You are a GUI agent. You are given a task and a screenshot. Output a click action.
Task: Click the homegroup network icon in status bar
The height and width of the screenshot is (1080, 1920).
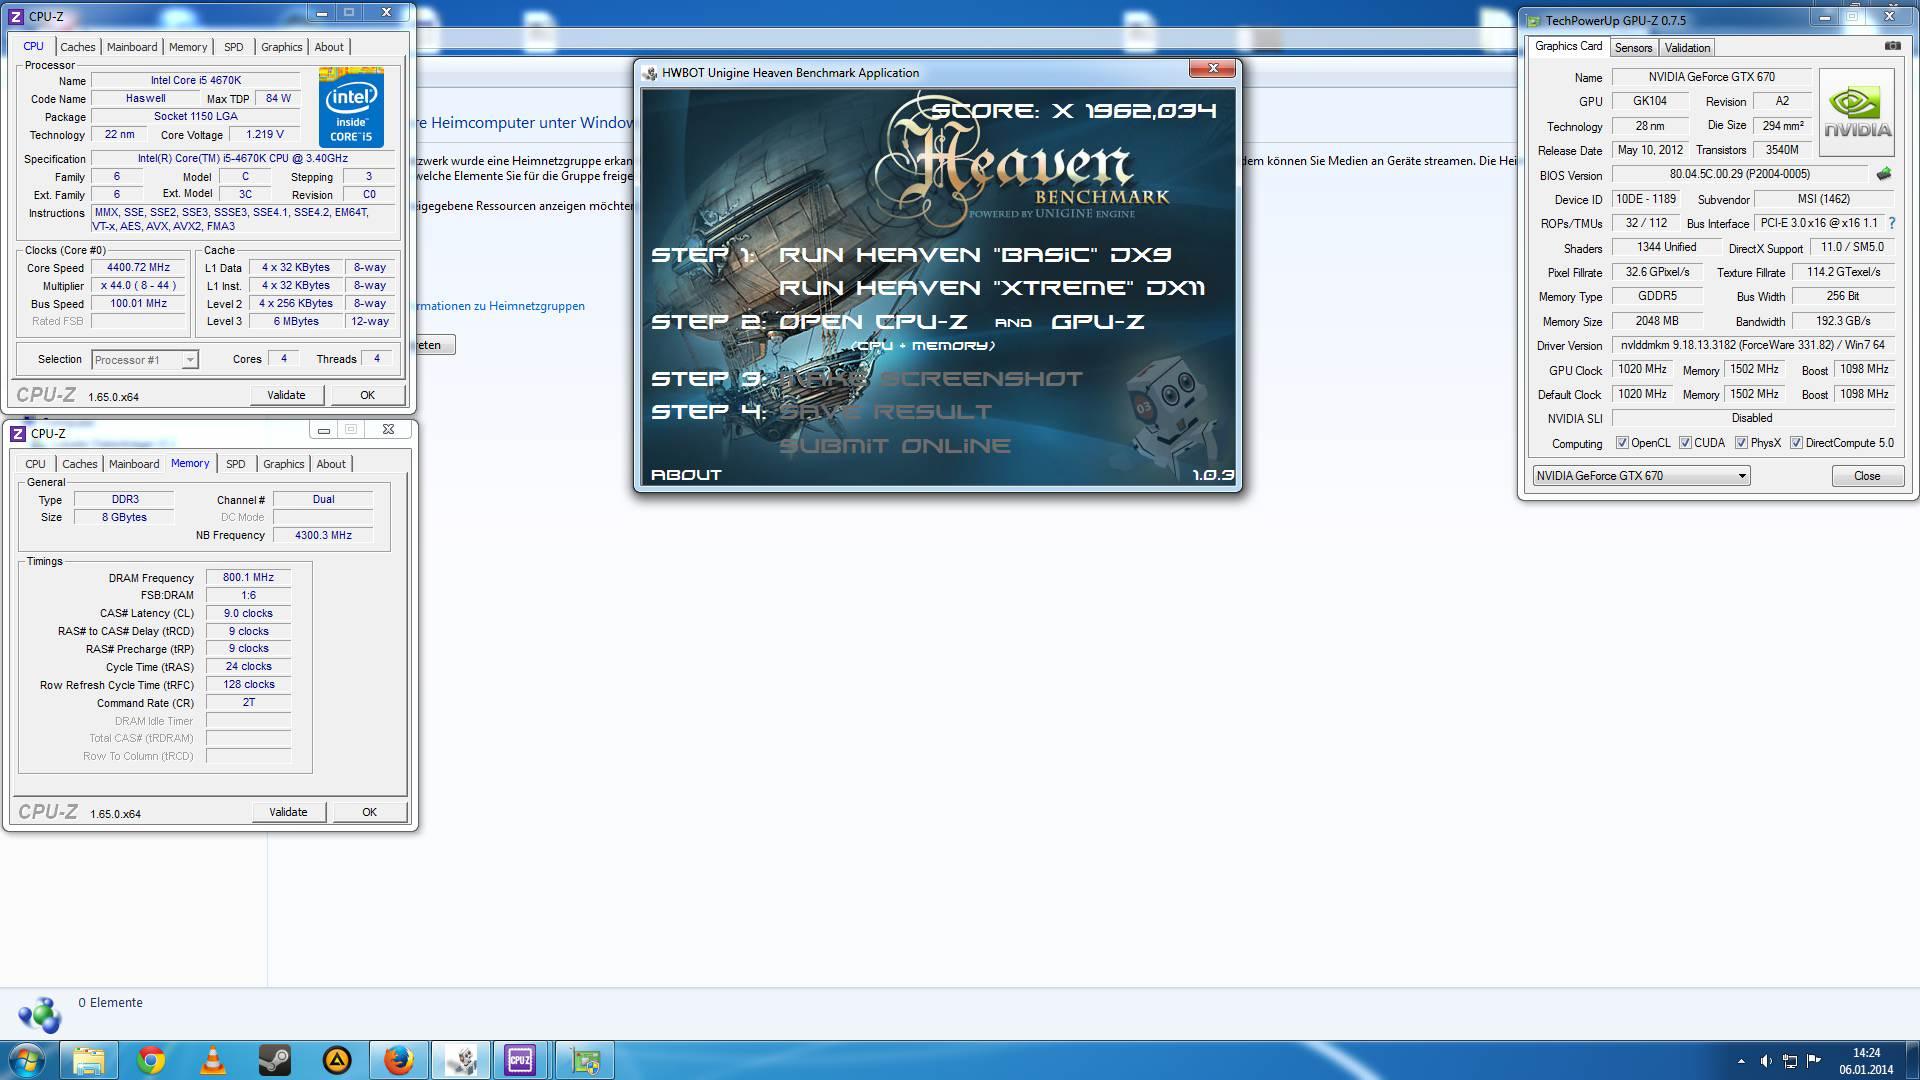pos(40,1015)
